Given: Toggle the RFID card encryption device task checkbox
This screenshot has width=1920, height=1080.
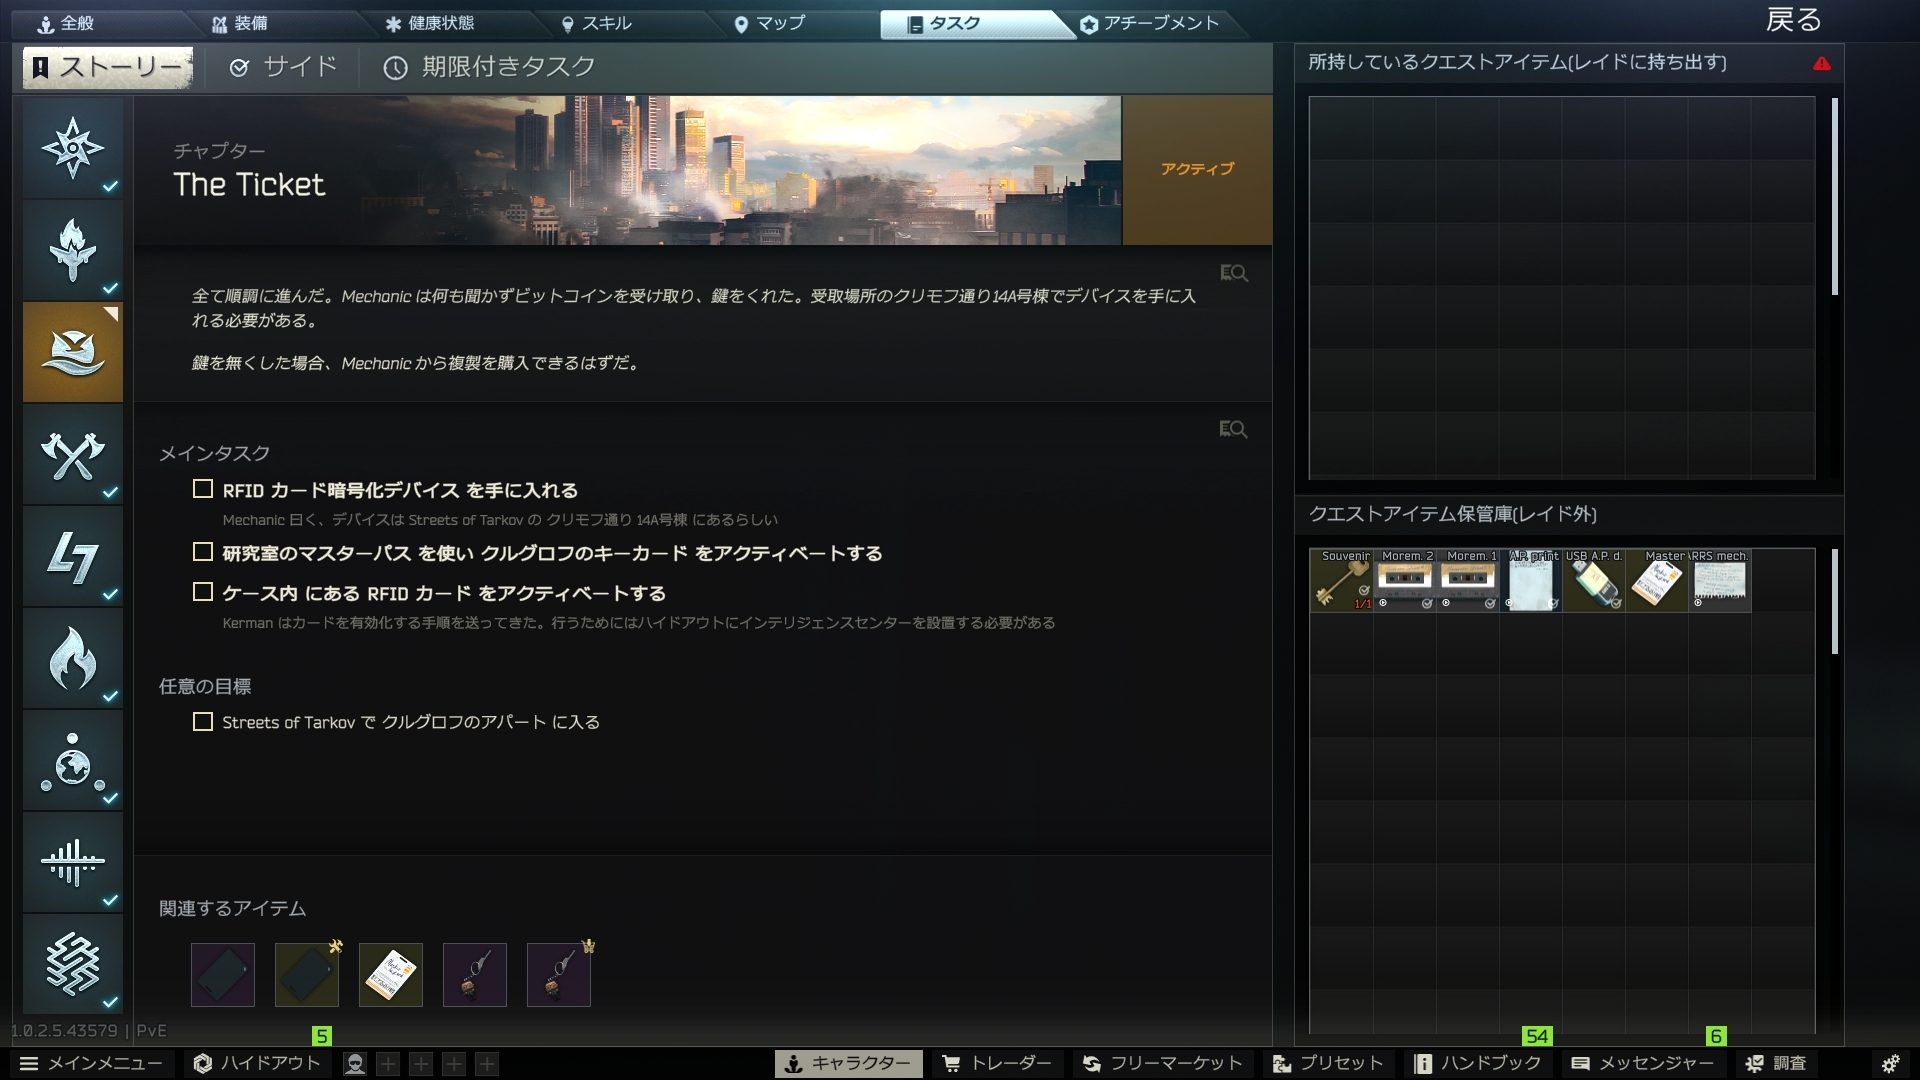Looking at the screenshot, I should point(203,489).
